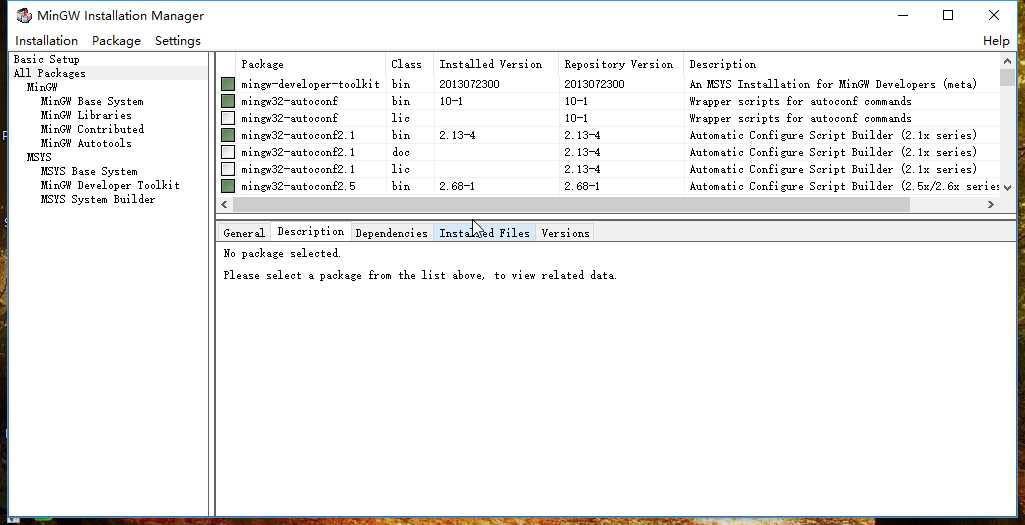Close the MinGW Installation Manager window

[x=994, y=16]
